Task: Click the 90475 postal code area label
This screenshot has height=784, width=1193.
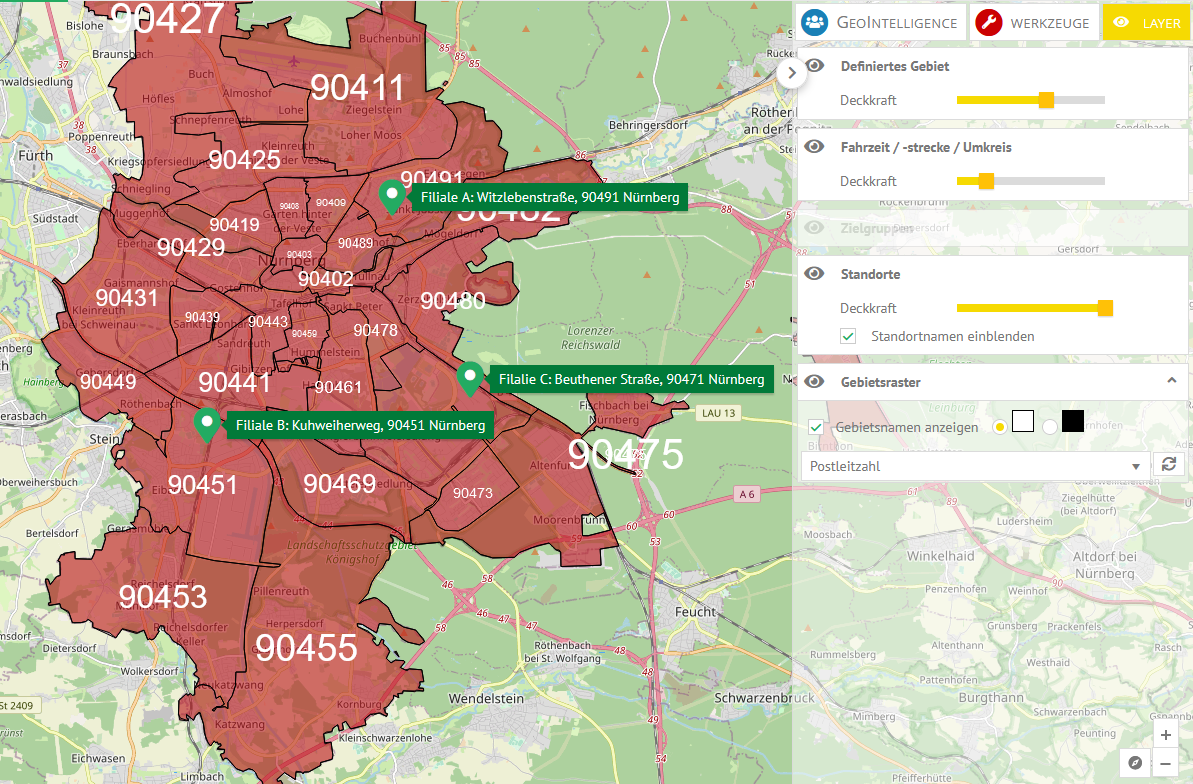Action: pyautogui.click(x=625, y=454)
